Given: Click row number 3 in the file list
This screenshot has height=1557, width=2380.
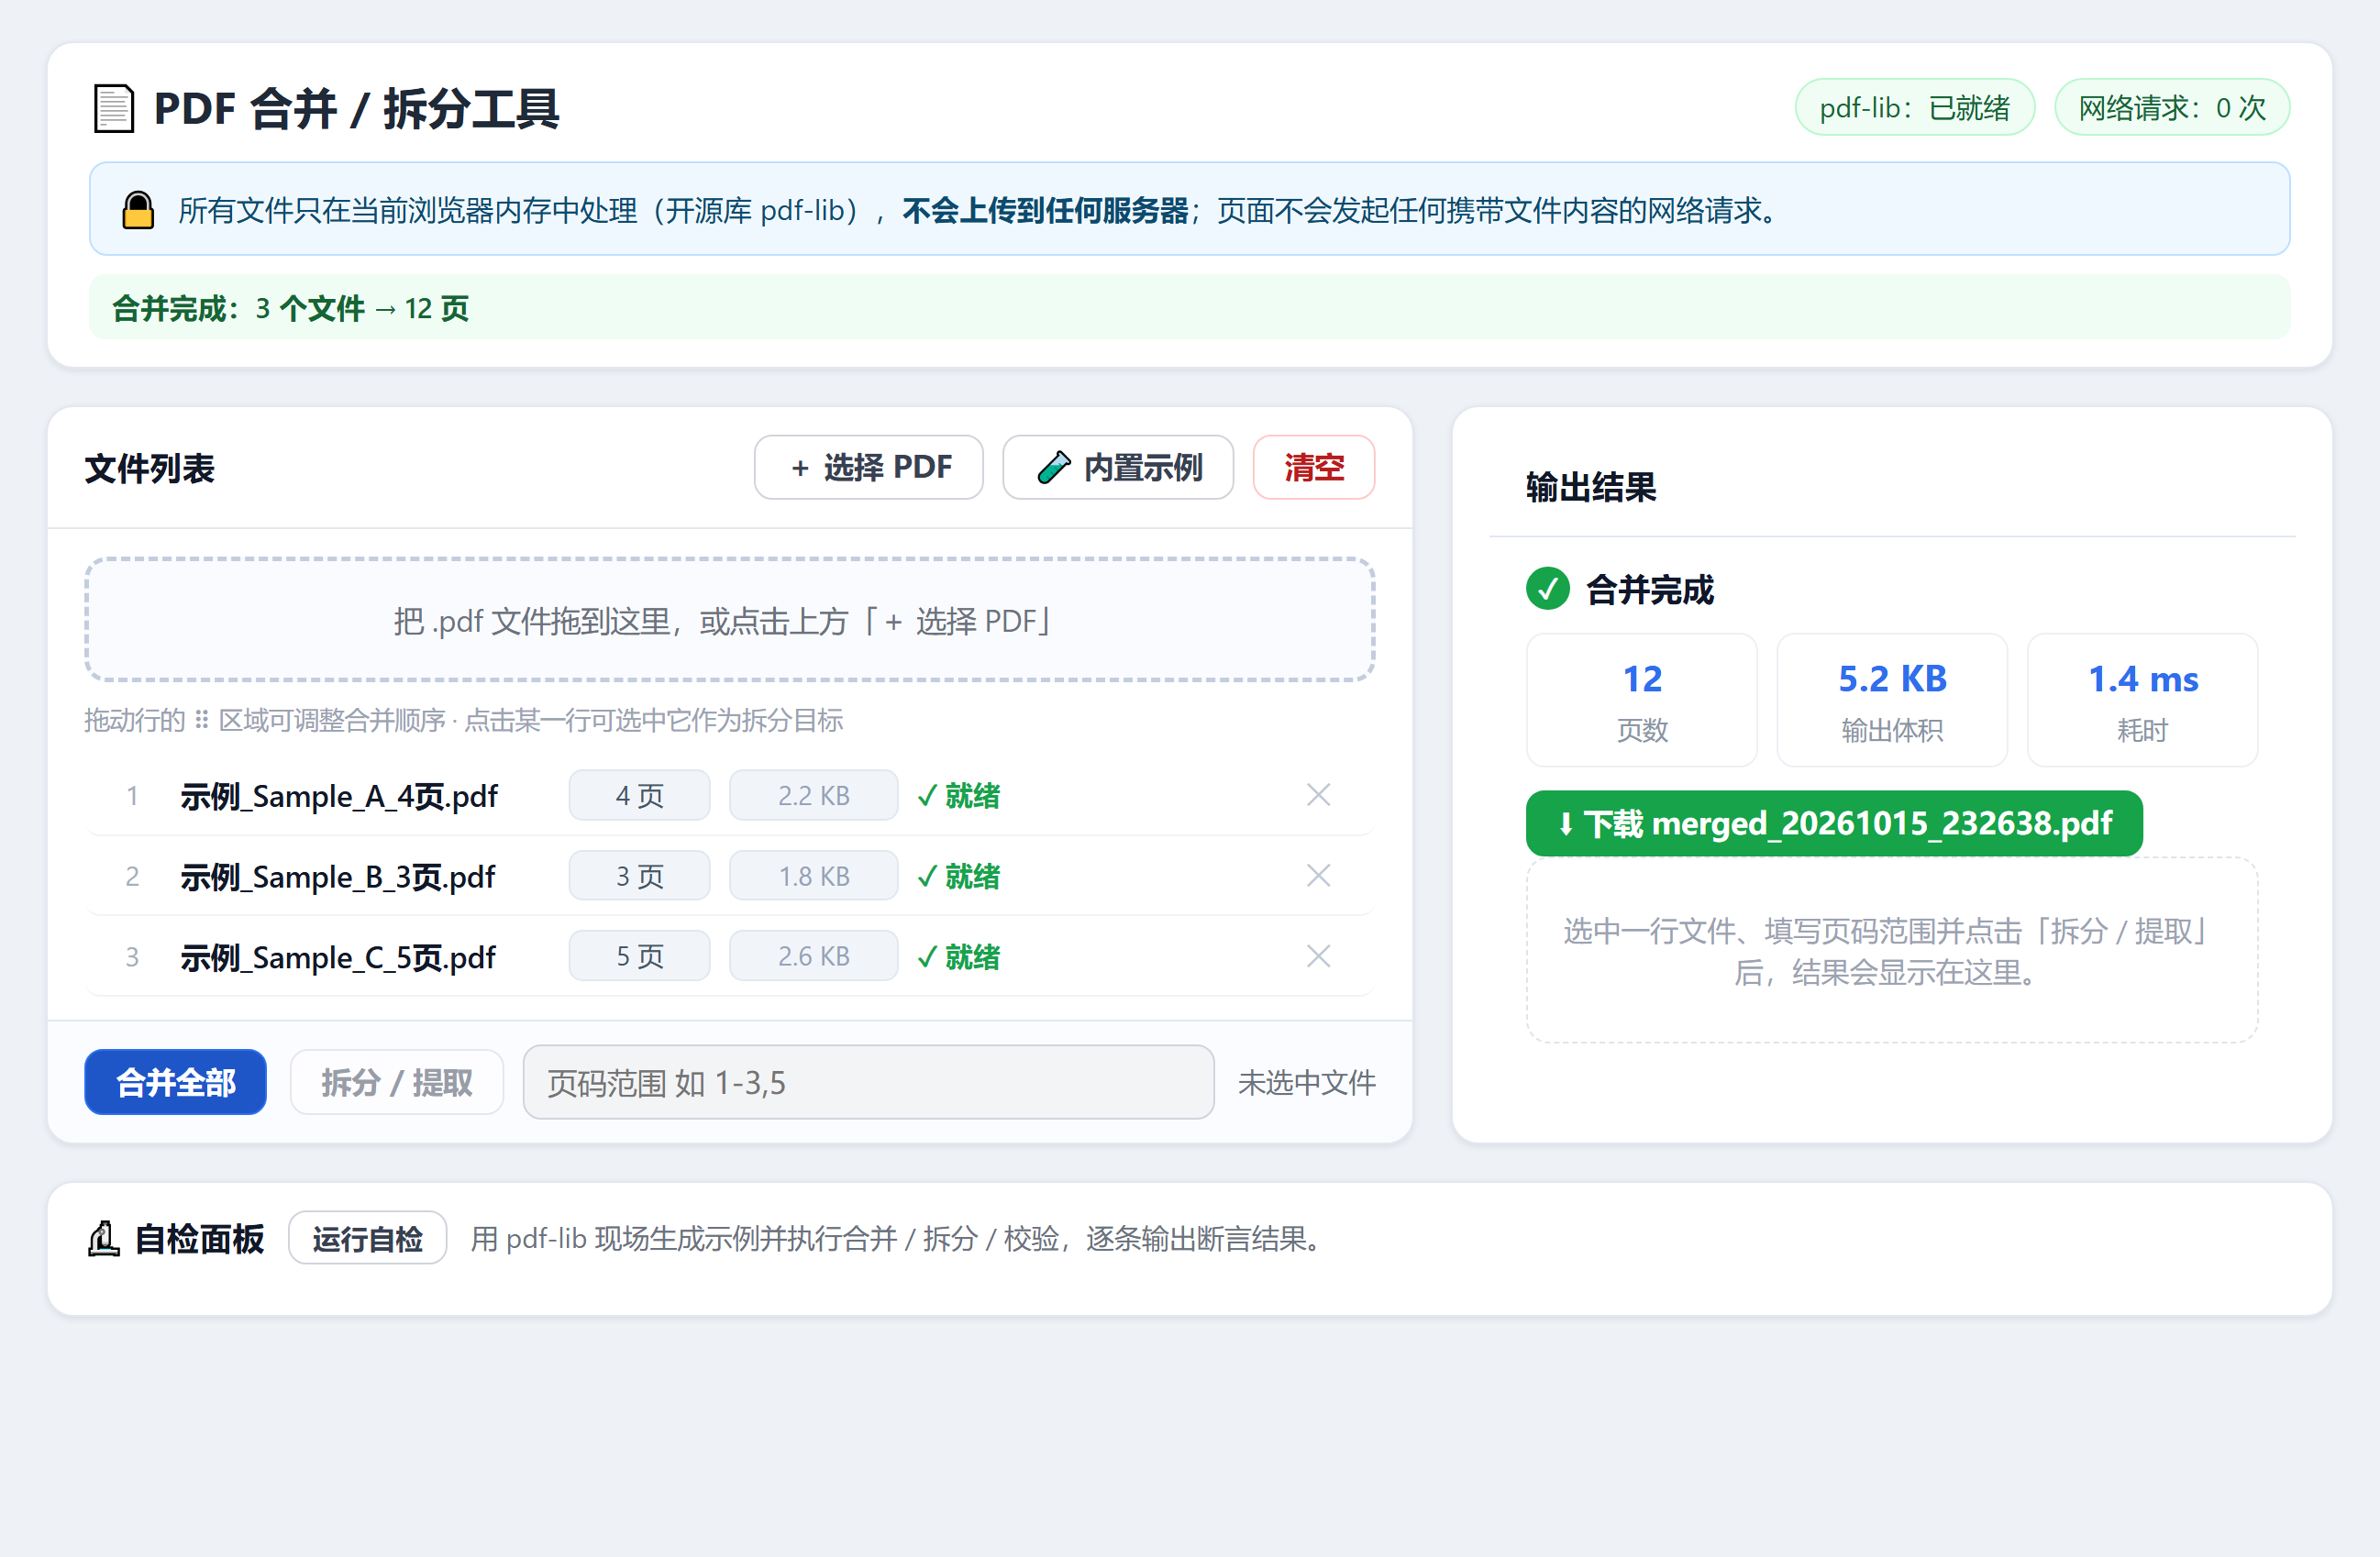Looking at the screenshot, I should [x=132, y=956].
